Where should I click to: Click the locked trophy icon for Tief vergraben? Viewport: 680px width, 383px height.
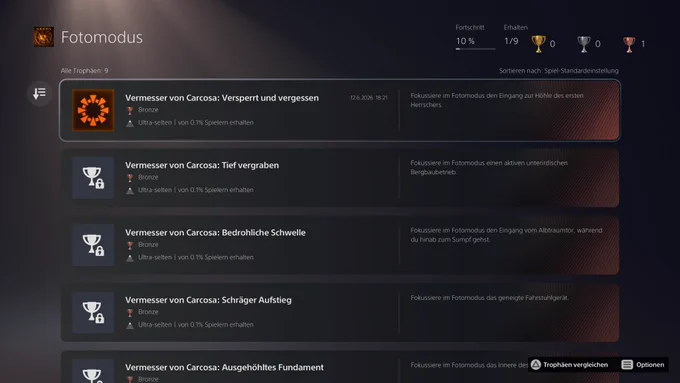[x=93, y=177]
